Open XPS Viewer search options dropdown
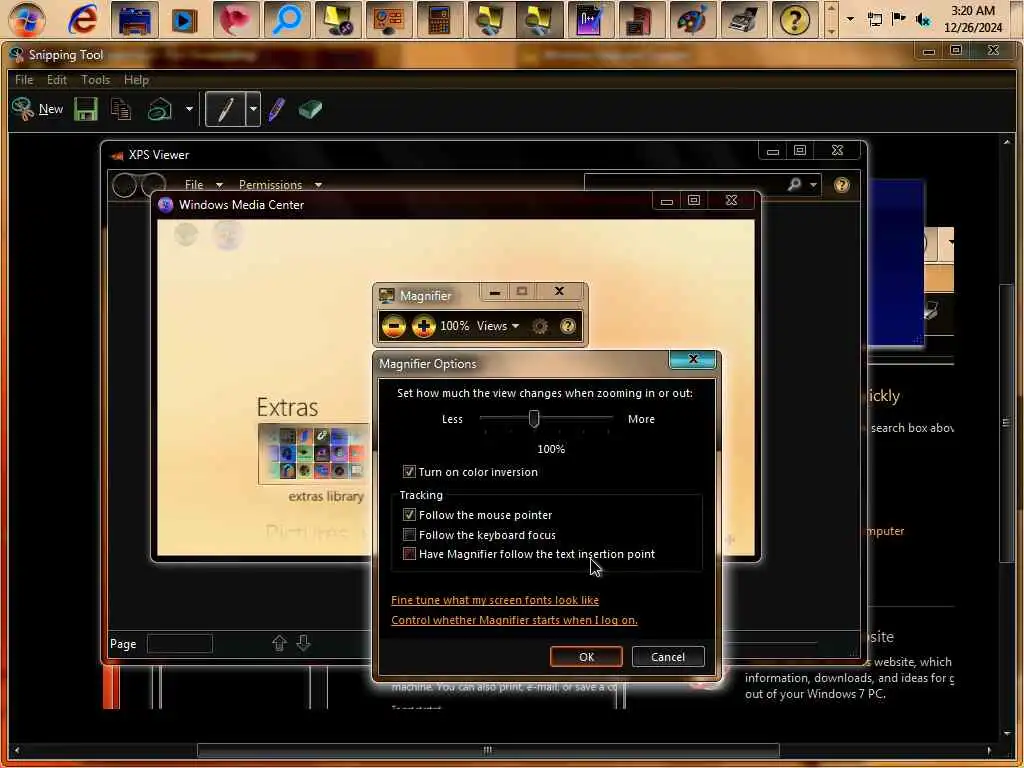Image resolution: width=1024 pixels, height=768 pixels. (x=813, y=185)
